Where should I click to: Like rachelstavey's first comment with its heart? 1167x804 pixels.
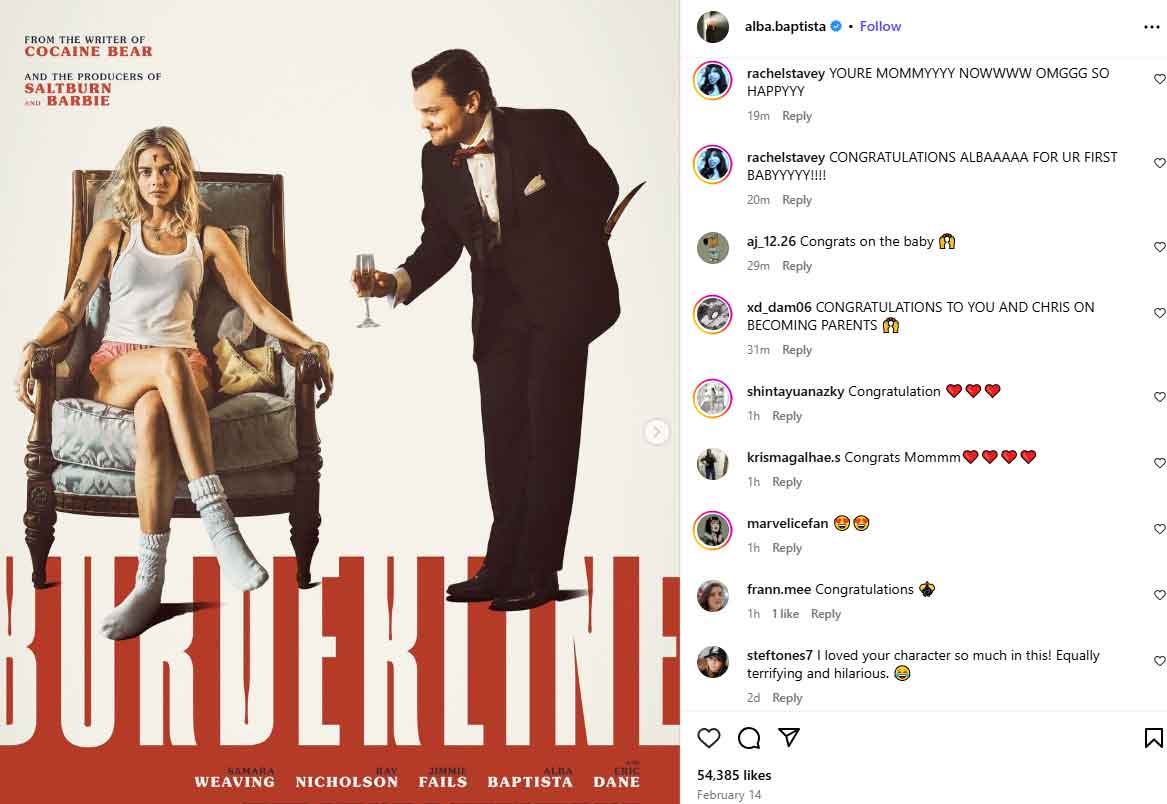pyautogui.click(x=1159, y=78)
